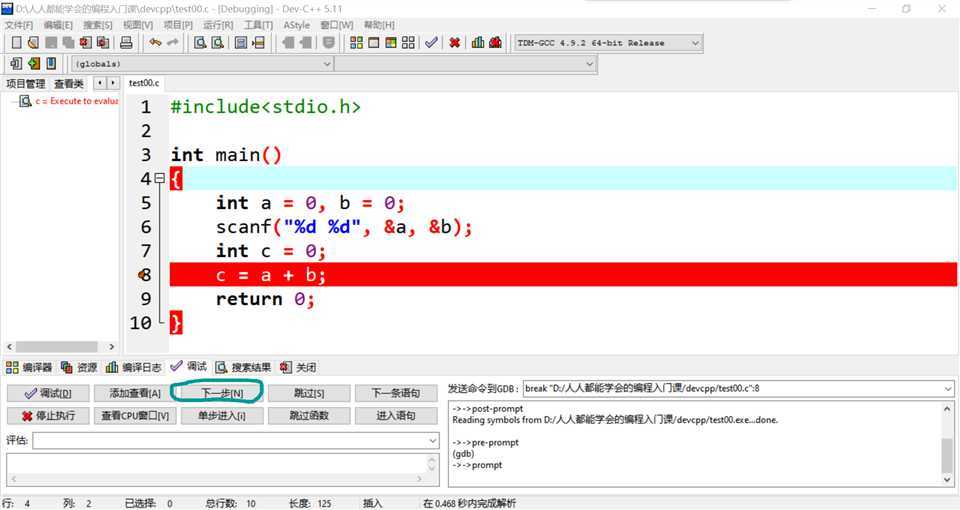
Task: Open the 搜索[S] menu
Action: tap(98, 25)
